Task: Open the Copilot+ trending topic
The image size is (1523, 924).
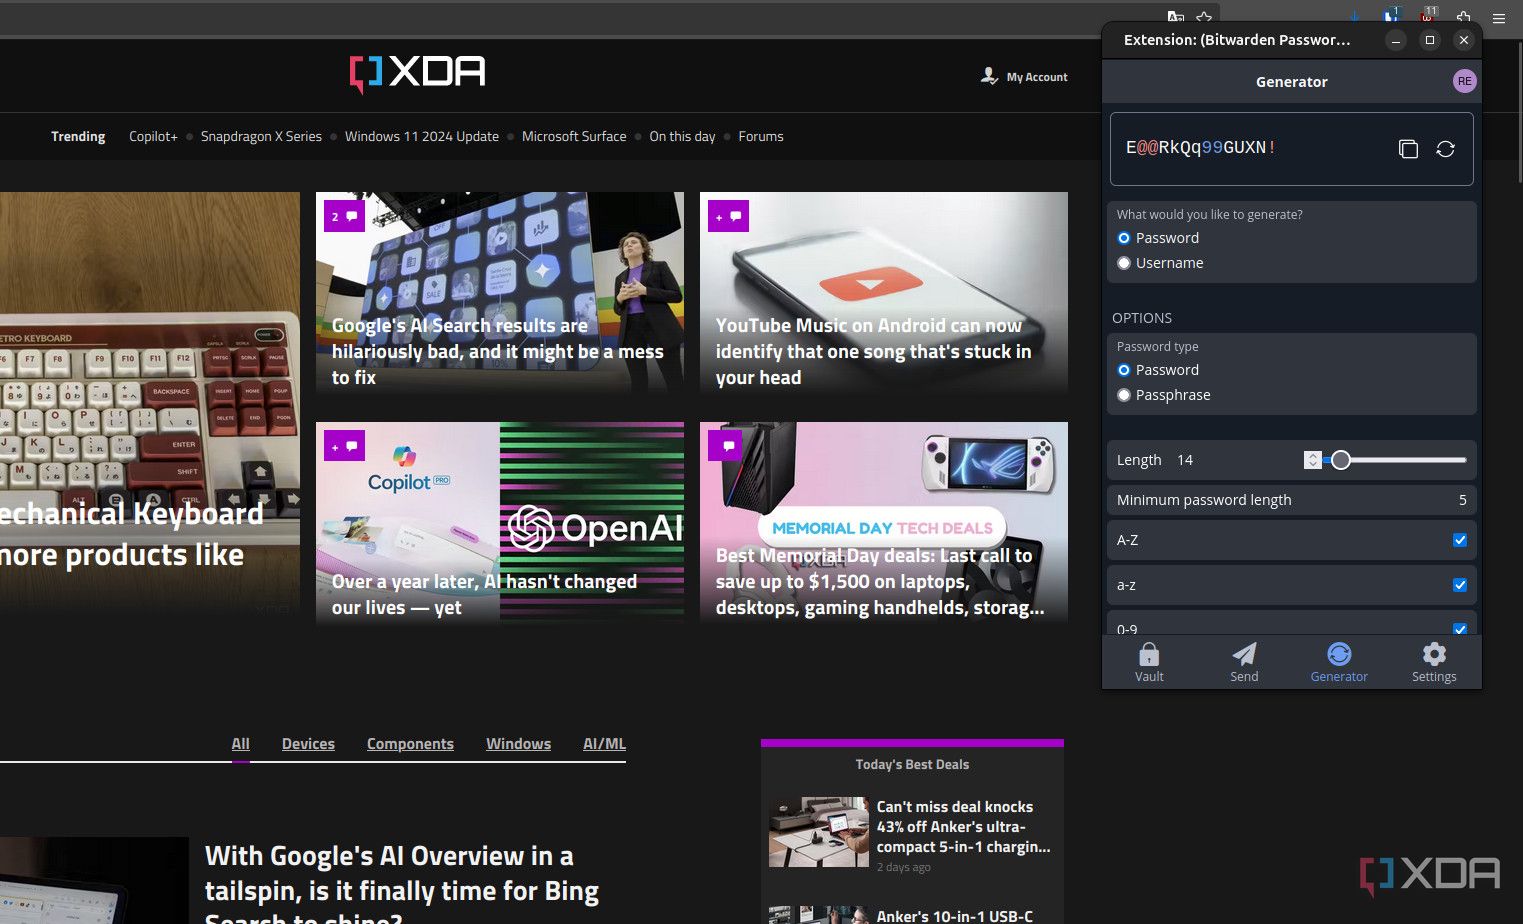Action: pos(153,136)
